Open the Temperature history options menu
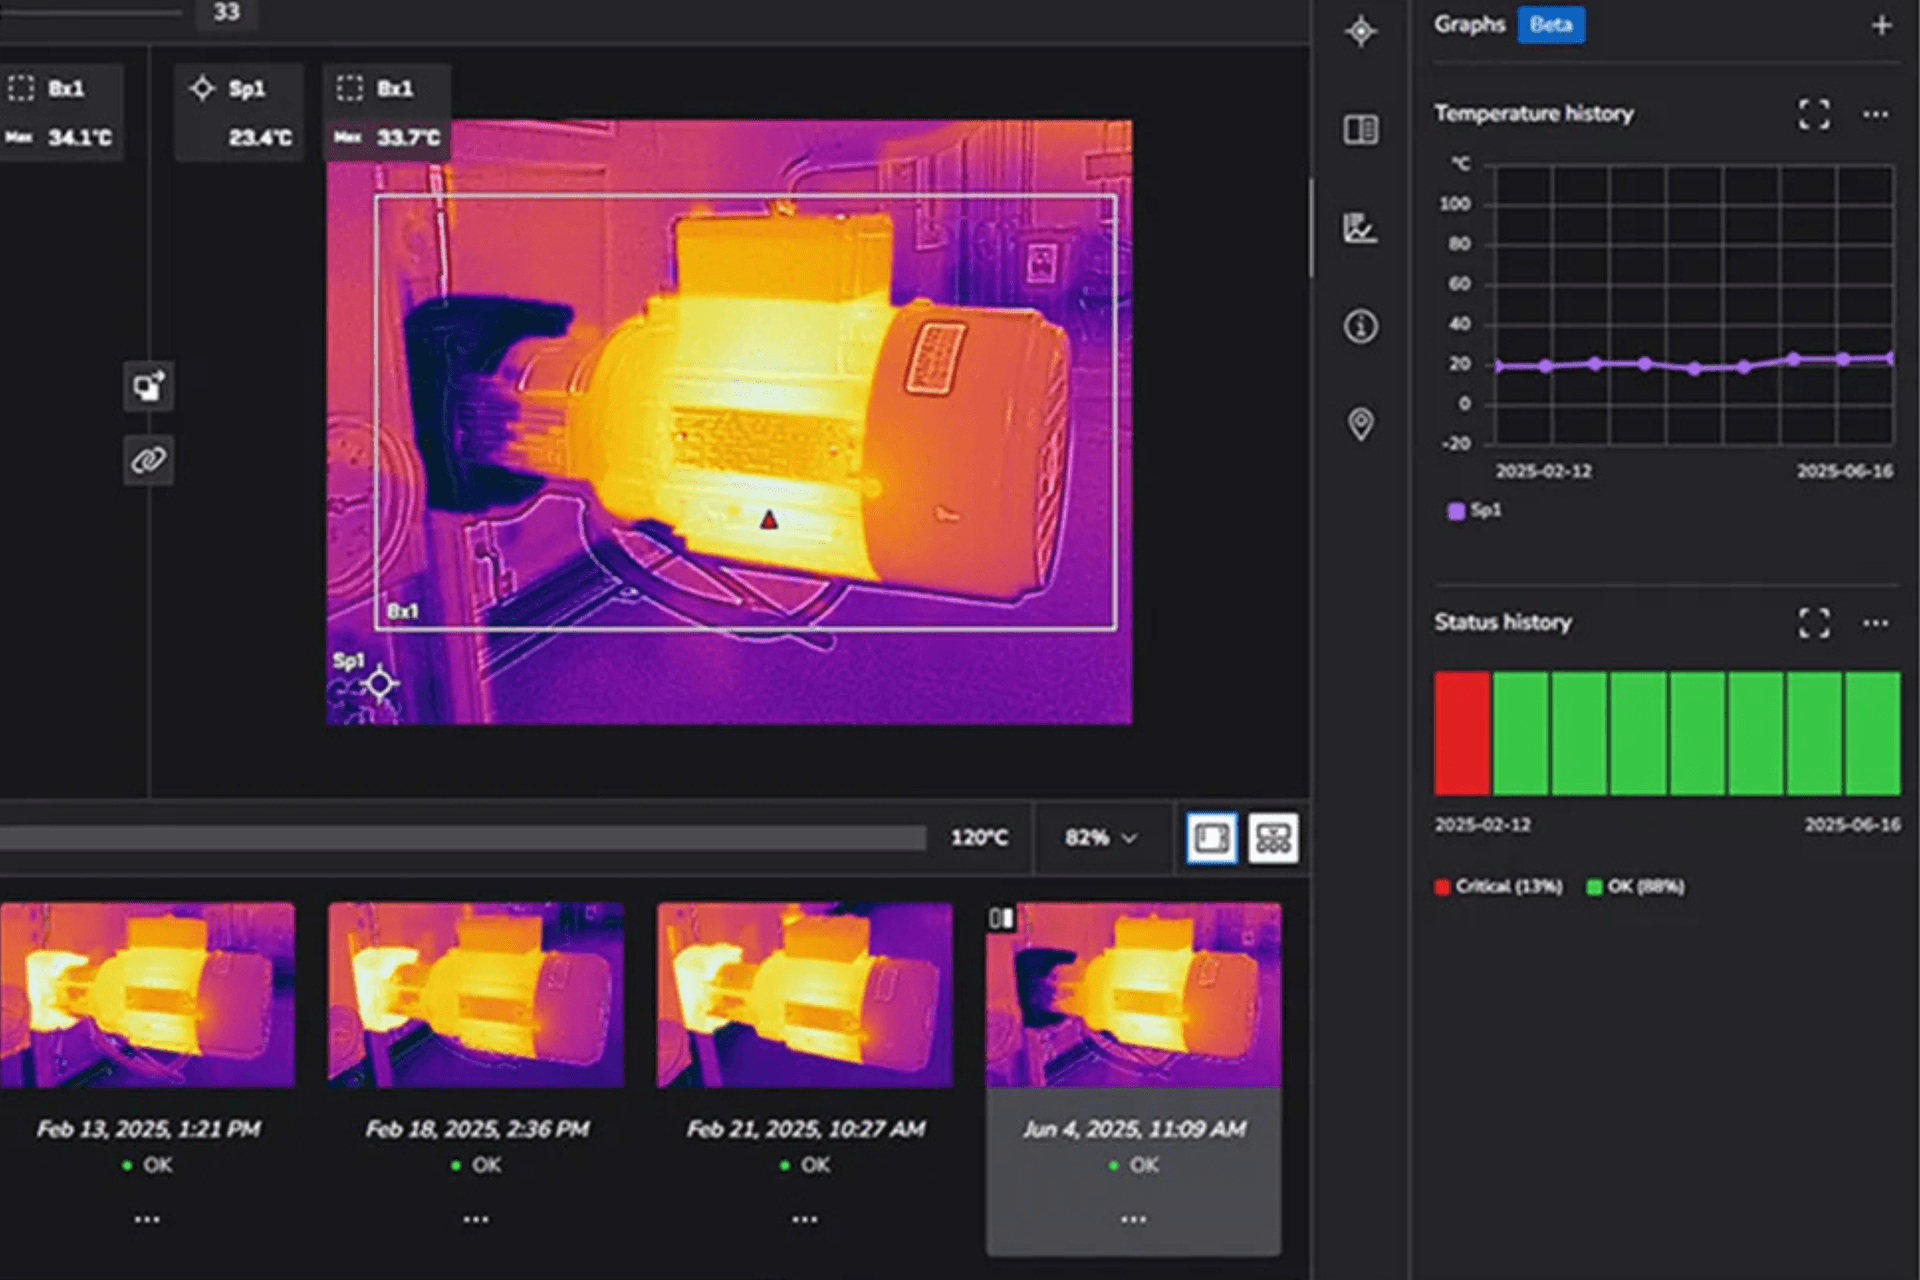The width and height of the screenshot is (1920, 1280). click(x=1875, y=113)
